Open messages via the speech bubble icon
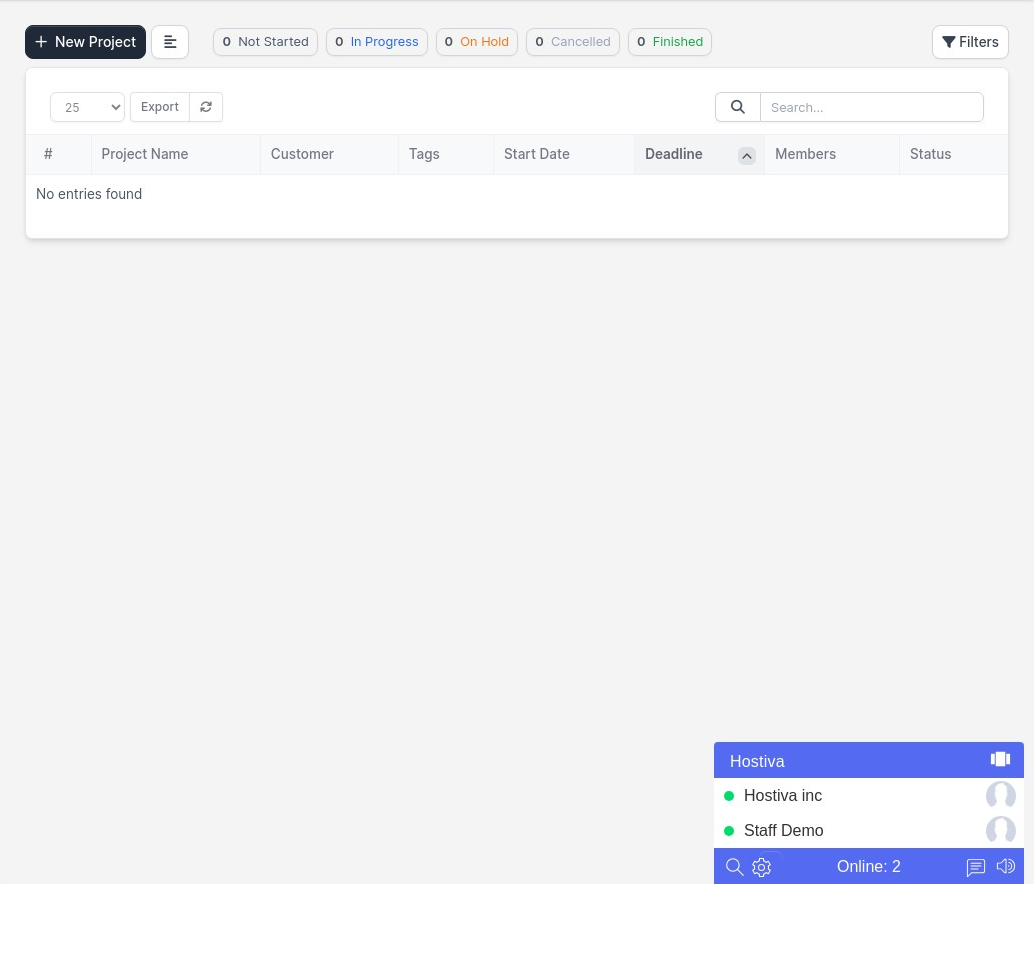 (976, 866)
